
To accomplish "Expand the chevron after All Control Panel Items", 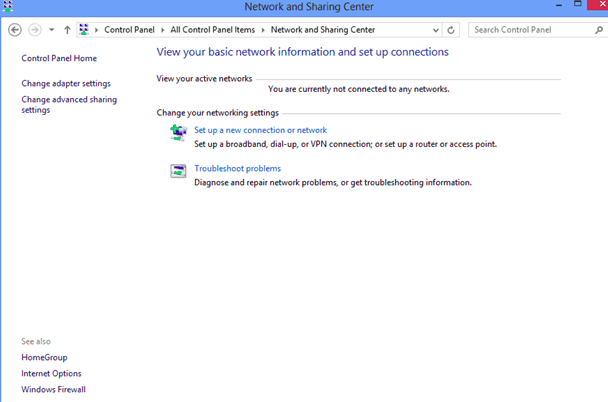I will coord(263,30).
